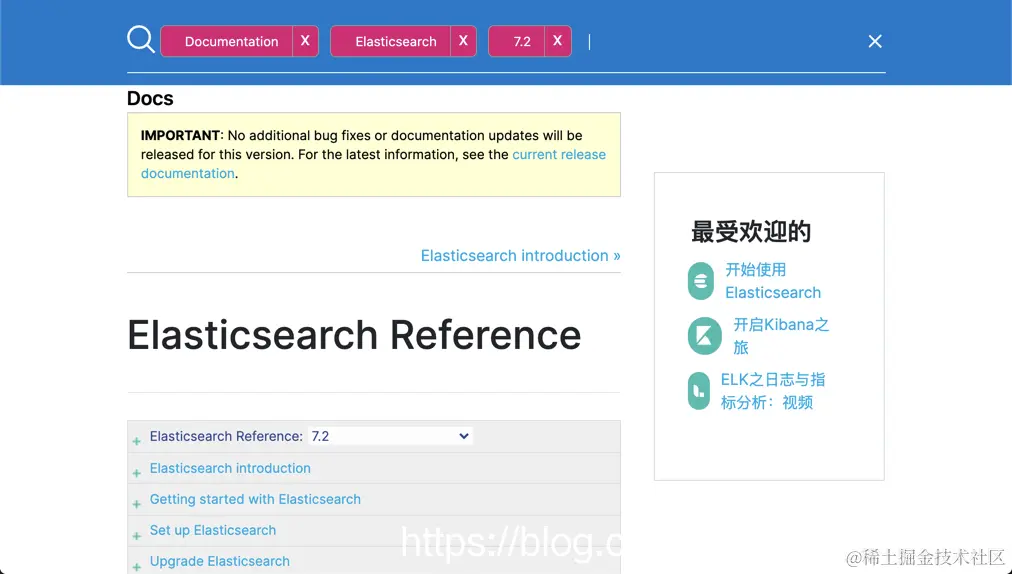Click the Logstash ELK product icon
Screen dimensions: 1012x574
coord(698,391)
